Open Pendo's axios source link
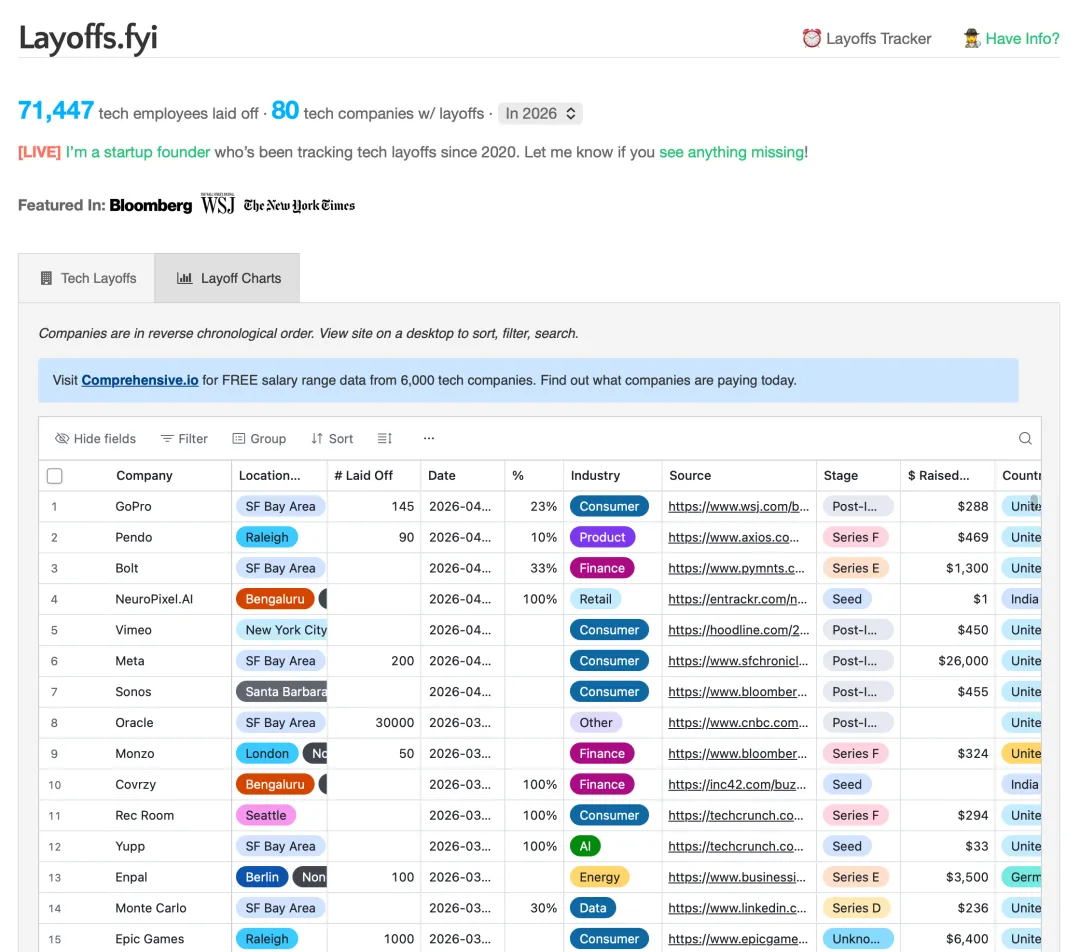 tap(734, 538)
